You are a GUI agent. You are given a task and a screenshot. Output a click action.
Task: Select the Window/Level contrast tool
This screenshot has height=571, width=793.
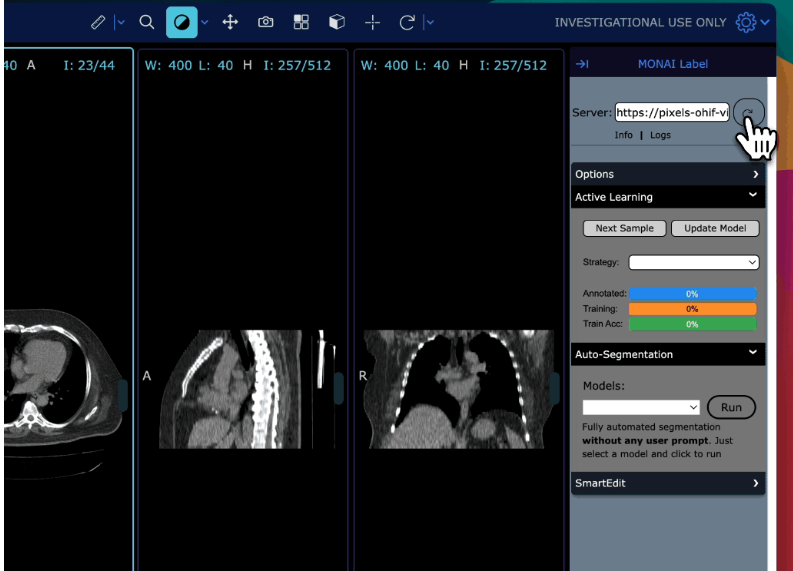[182, 22]
